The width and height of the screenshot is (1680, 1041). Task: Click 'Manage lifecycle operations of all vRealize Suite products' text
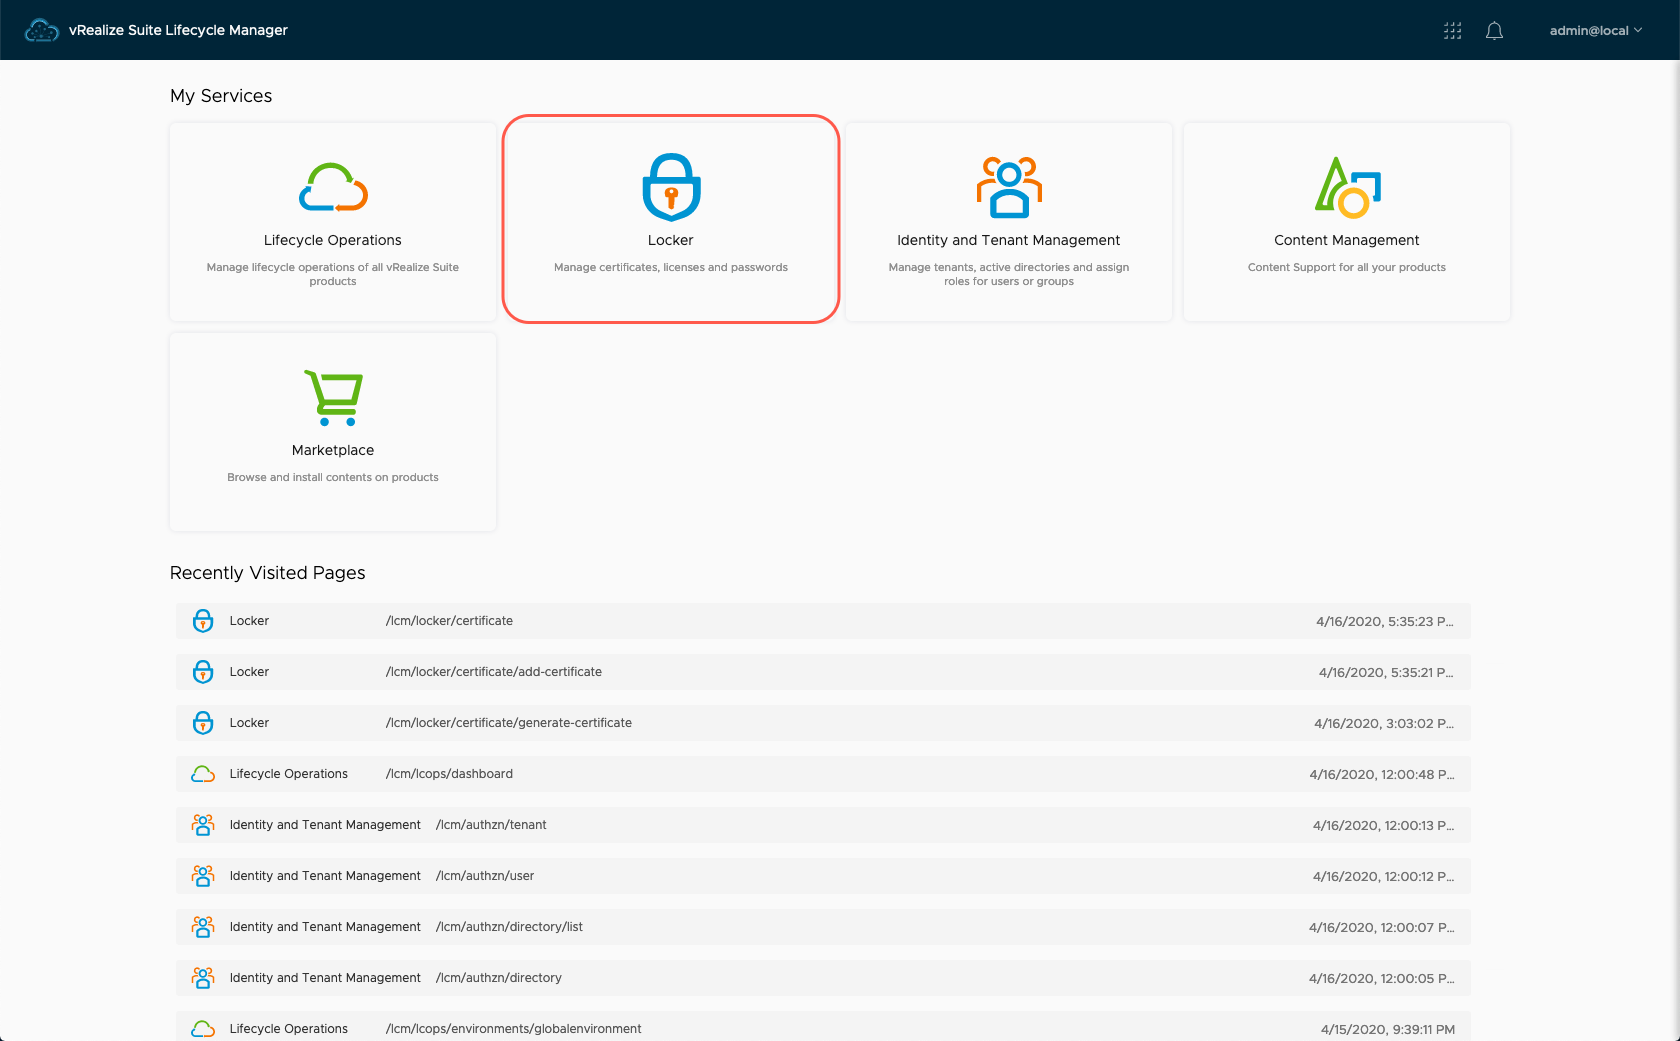333,274
